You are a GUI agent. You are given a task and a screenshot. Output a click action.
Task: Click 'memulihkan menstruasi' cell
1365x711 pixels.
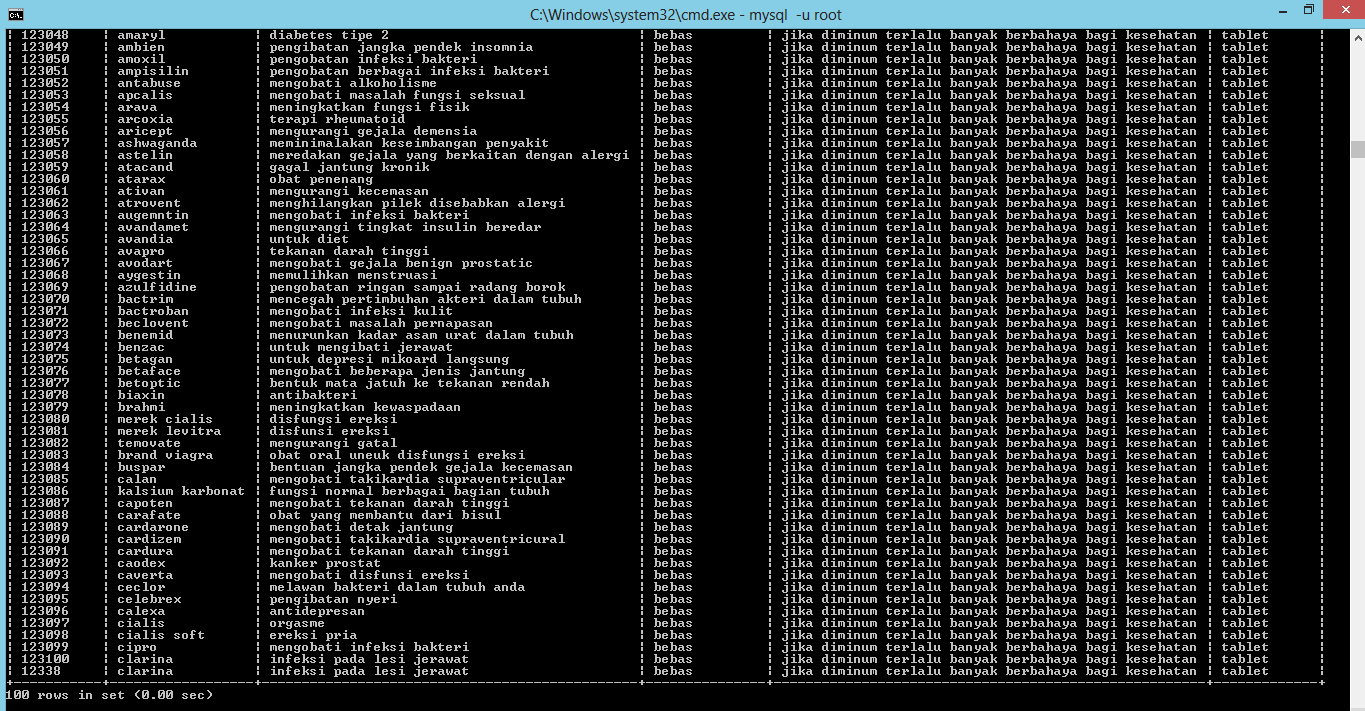353,275
